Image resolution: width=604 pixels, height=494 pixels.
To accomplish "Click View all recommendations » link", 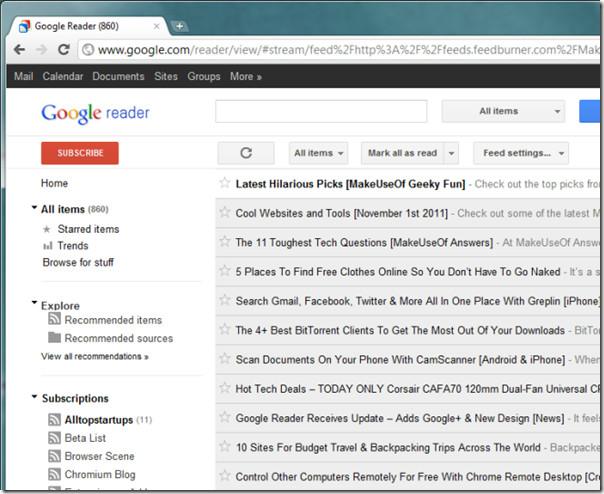I will tap(95, 356).
